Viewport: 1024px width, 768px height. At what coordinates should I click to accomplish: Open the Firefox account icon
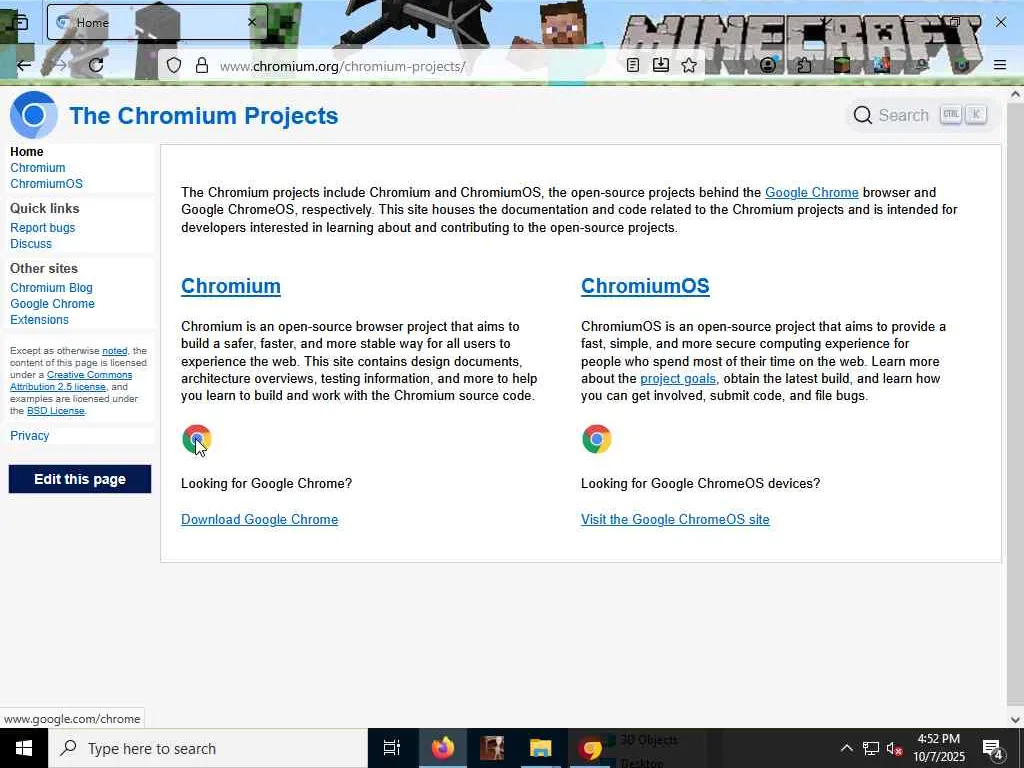point(768,65)
